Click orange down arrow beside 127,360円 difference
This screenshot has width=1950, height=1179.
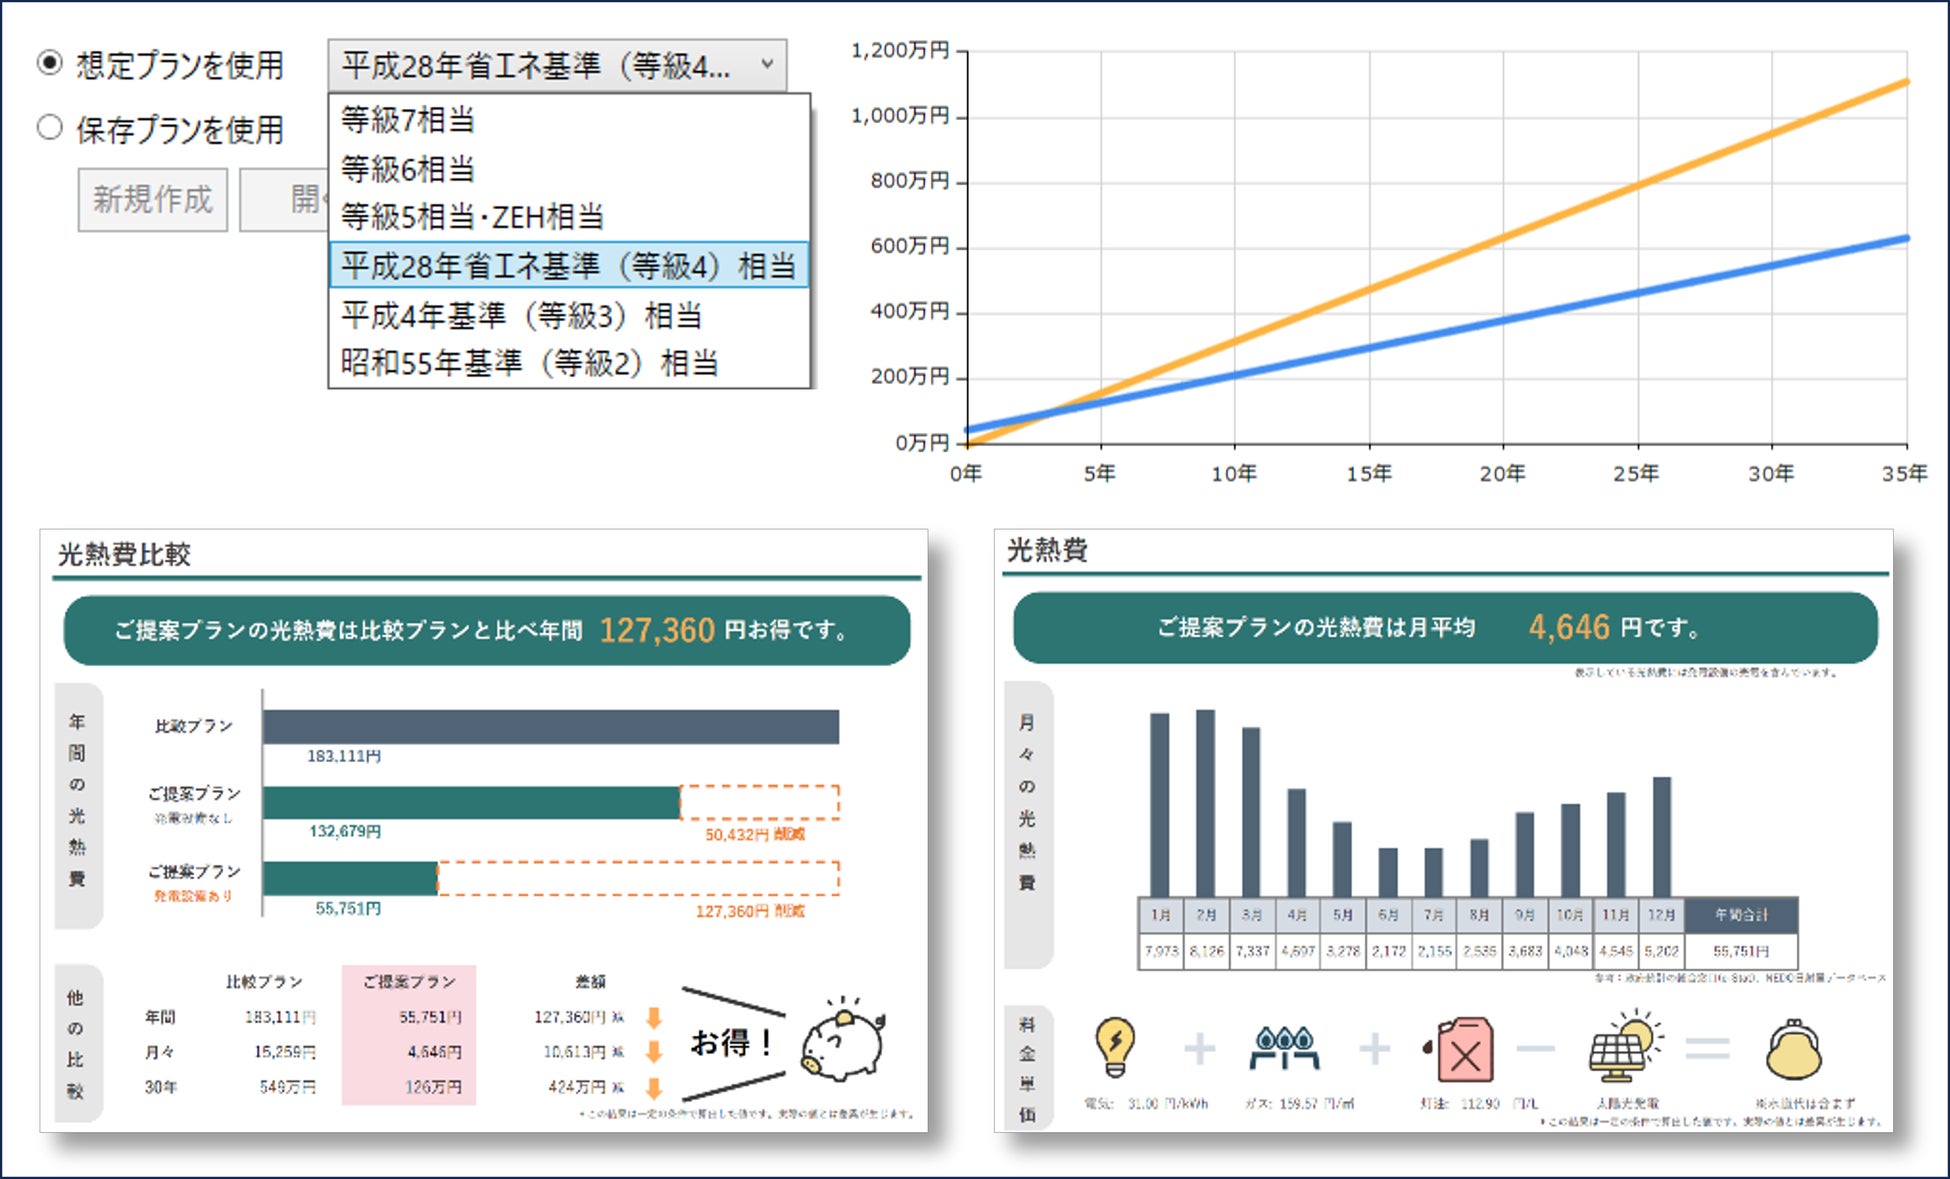coord(654,1018)
